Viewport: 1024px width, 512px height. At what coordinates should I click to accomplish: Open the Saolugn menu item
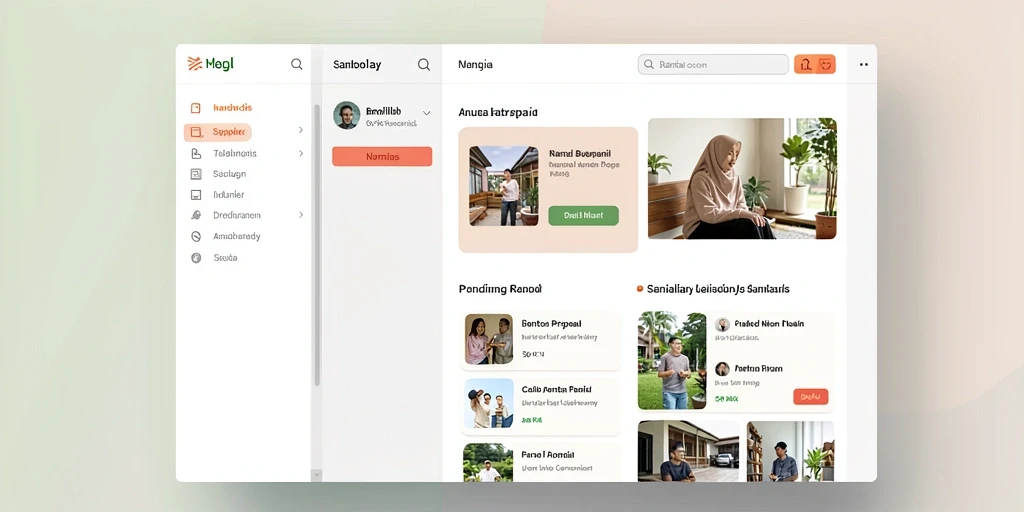point(229,174)
